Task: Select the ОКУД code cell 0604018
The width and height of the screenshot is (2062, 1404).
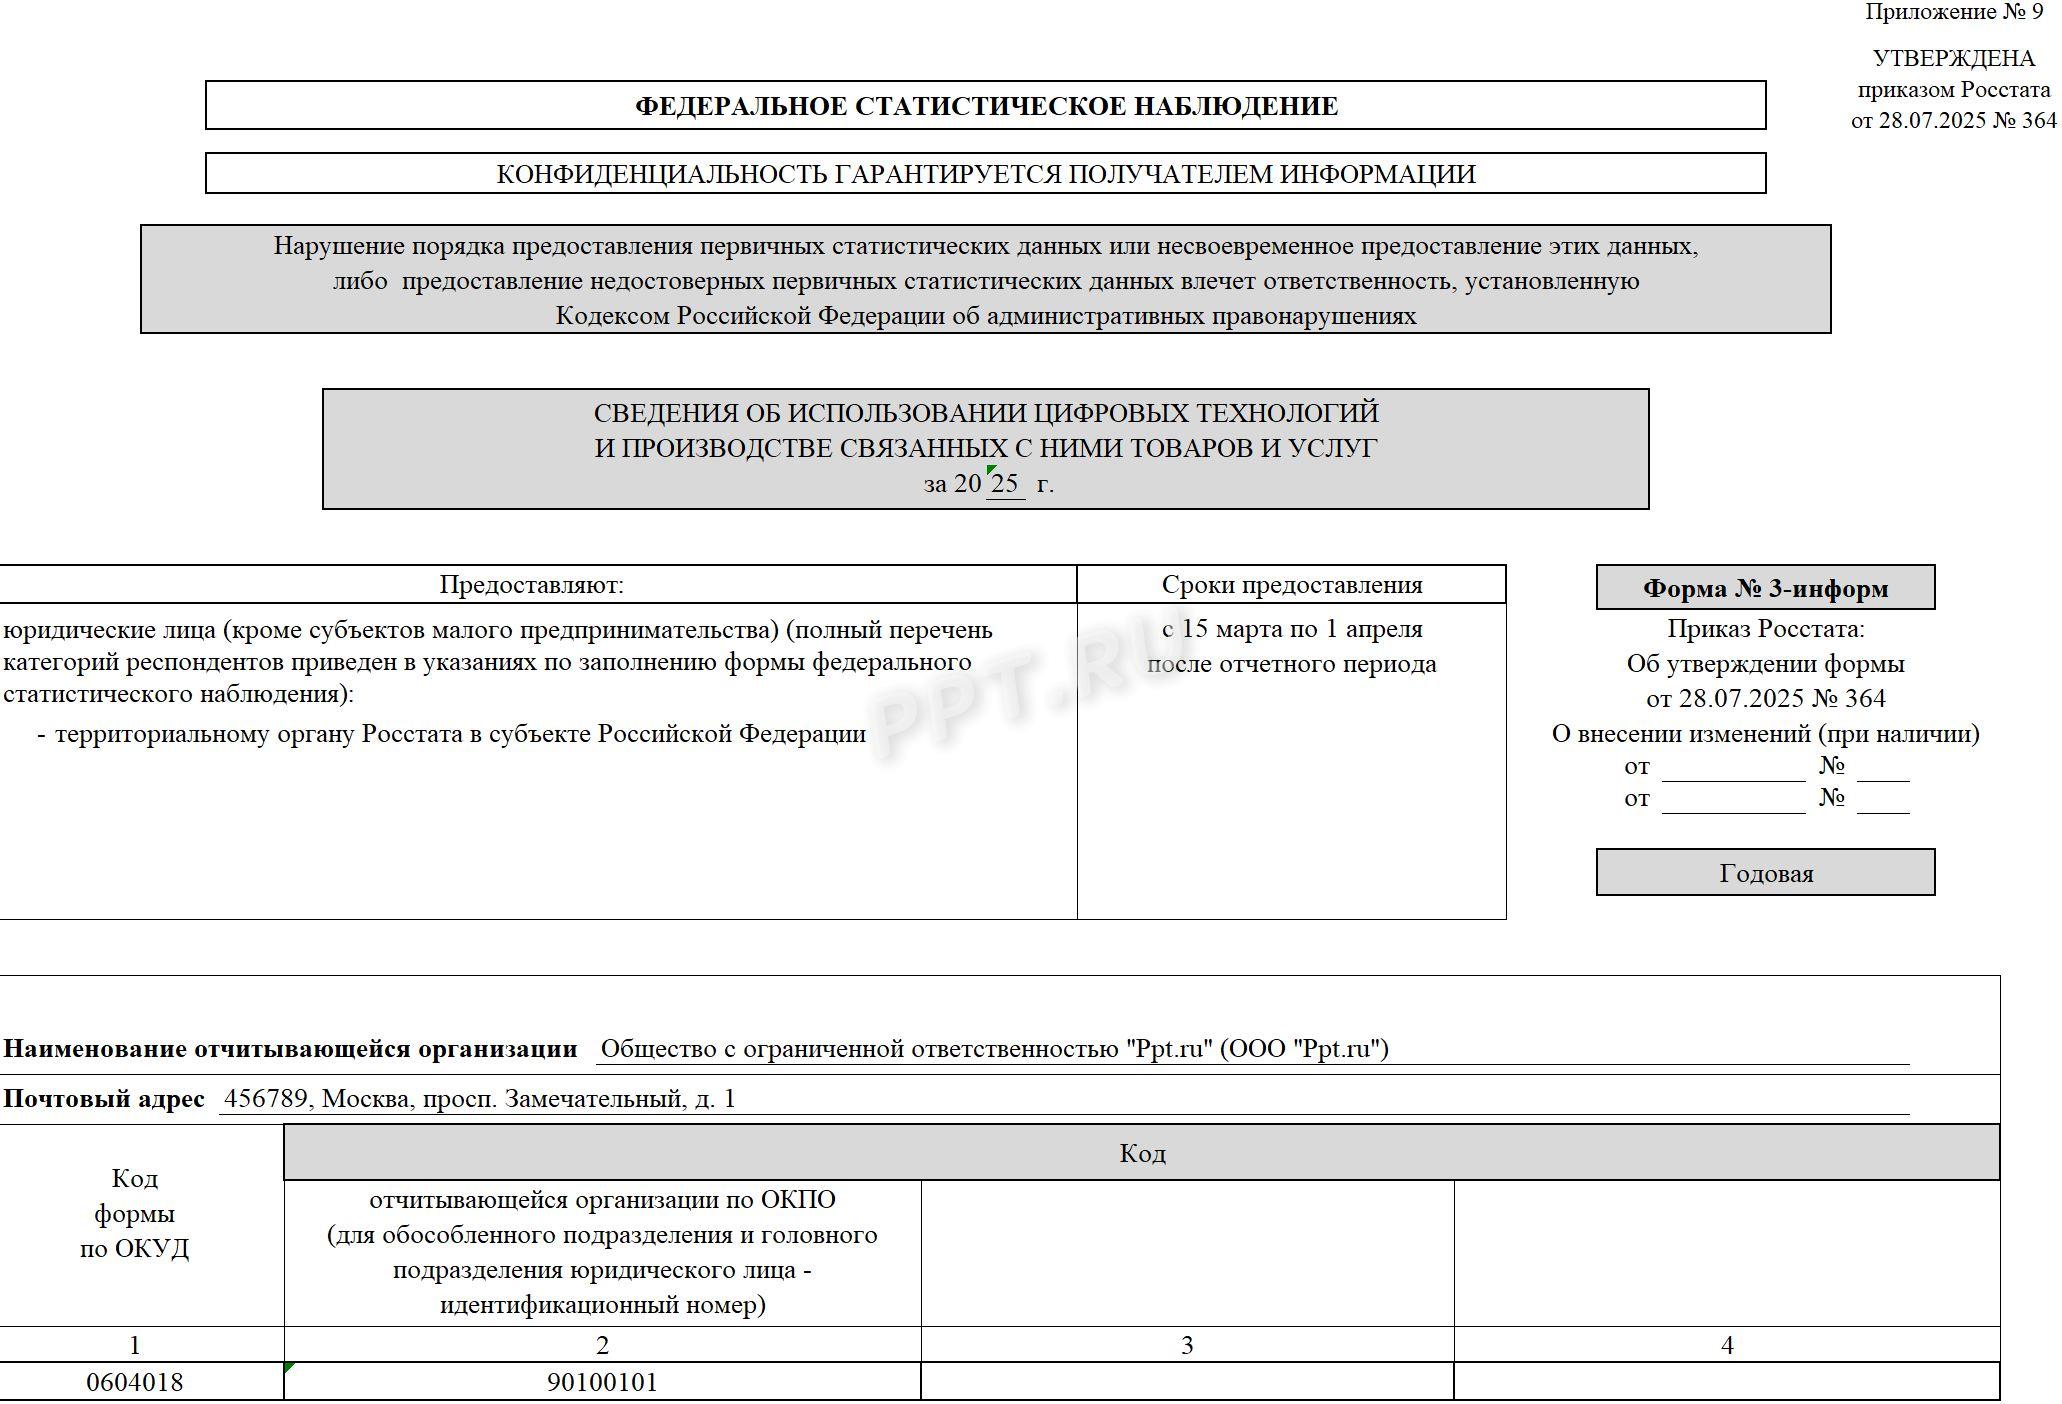Action: [135, 1382]
